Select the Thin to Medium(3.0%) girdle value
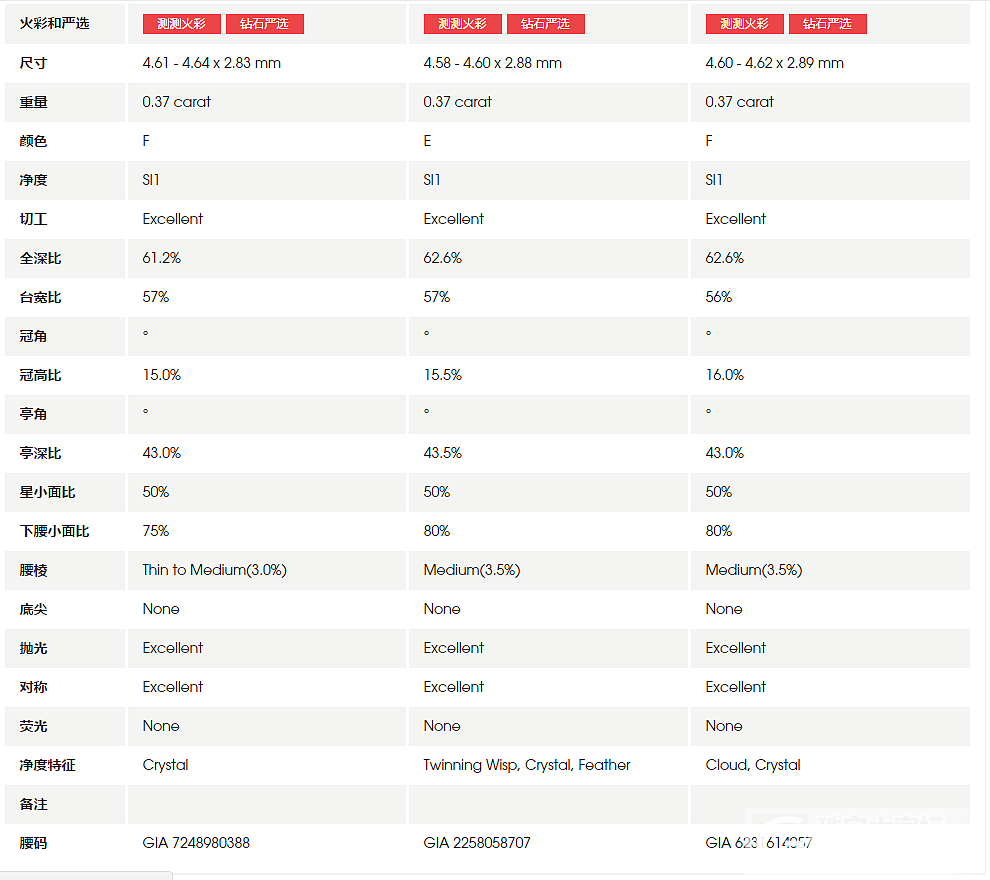Screen dimensions: 990x880 pos(214,570)
